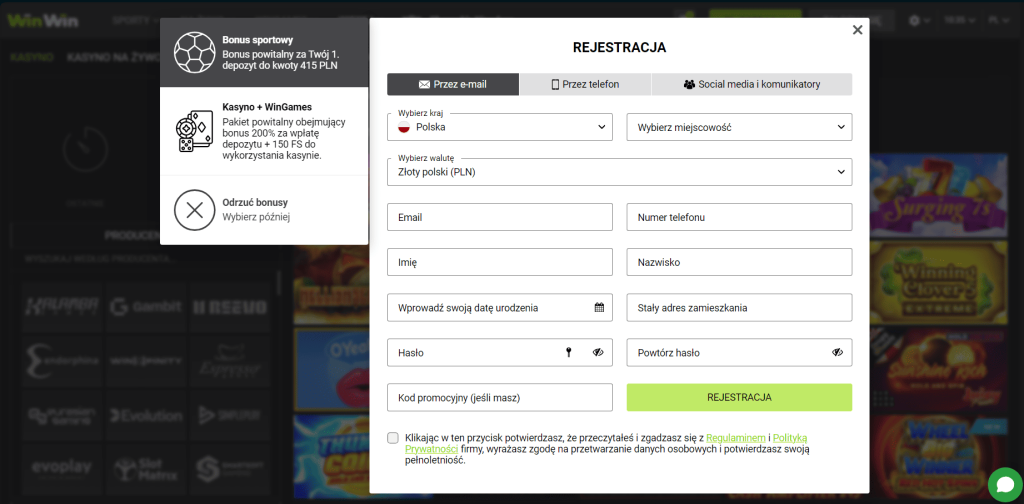This screenshot has height=504, width=1024.
Task: Switch to the Przez telefon tab
Action: (x=585, y=84)
